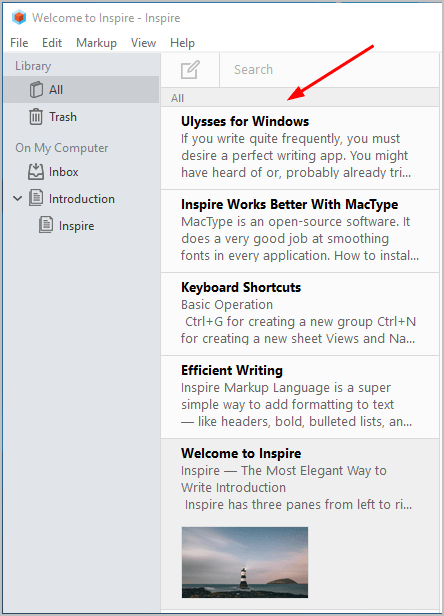Select Inspire Works Better With MacType sheet
The height and width of the screenshot is (616, 444).
[300, 231]
